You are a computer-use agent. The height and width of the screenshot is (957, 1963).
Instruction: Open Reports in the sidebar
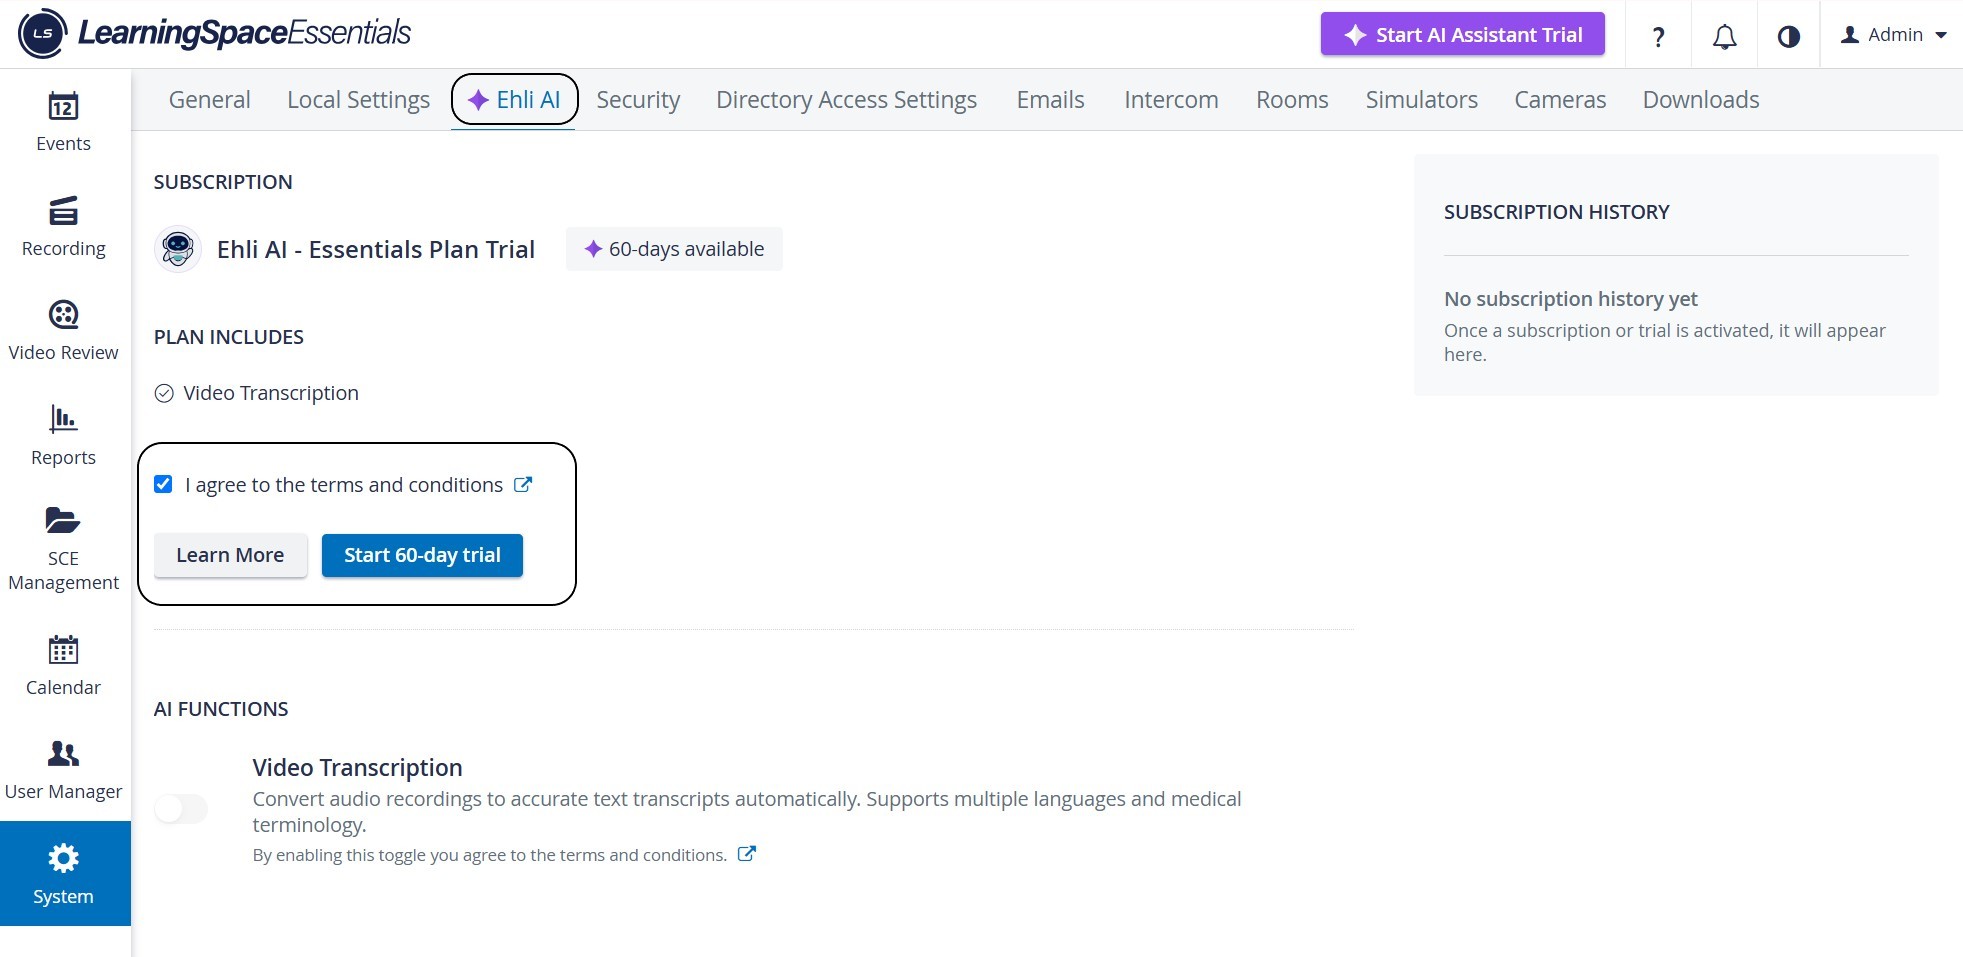click(x=64, y=436)
